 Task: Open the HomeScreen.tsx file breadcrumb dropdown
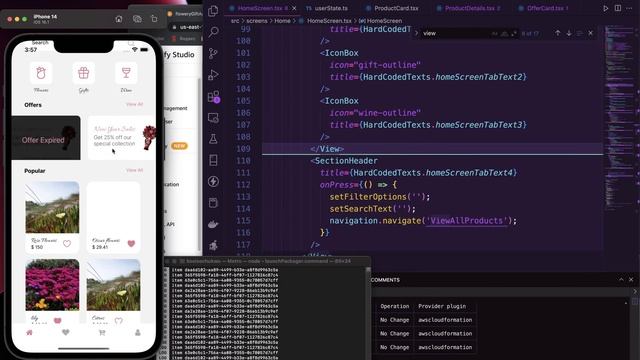[325, 20]
